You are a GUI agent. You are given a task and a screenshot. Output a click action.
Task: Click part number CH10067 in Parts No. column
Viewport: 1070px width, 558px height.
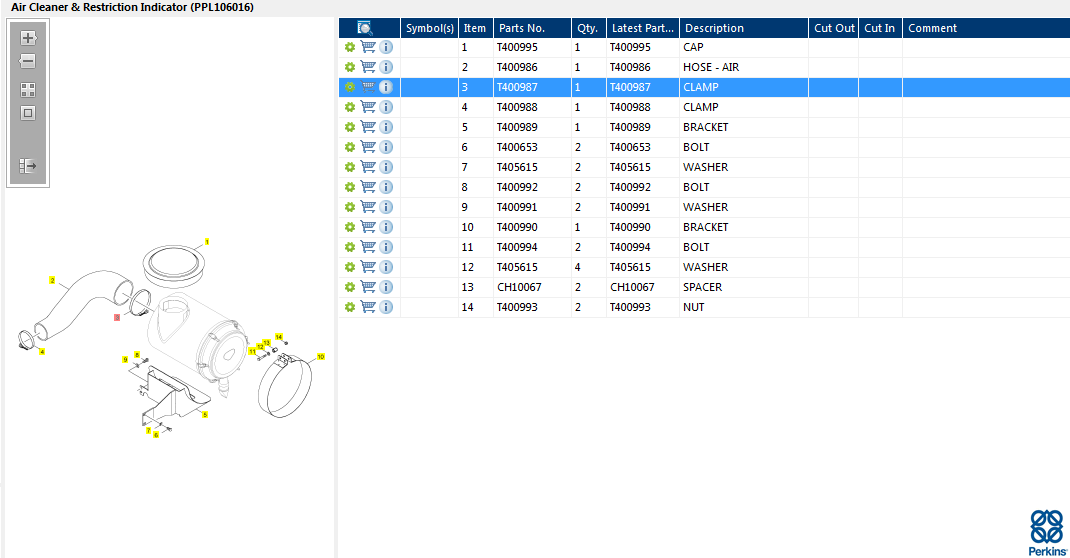click(x=519, y=287)
